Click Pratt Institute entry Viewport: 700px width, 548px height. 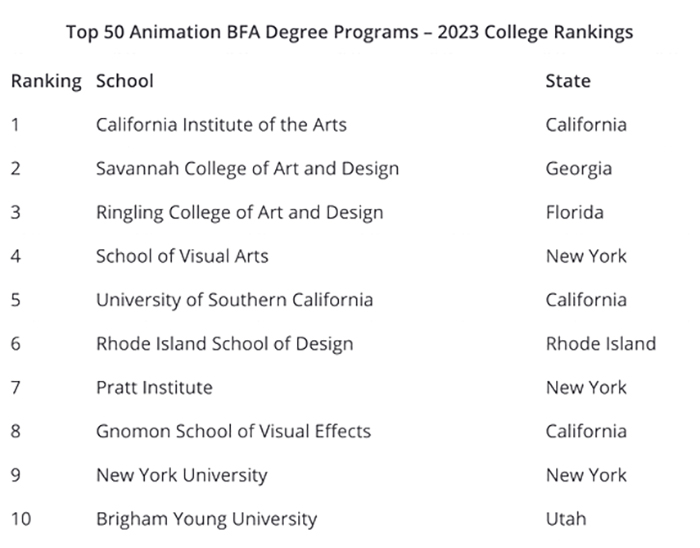click(154, 387)
